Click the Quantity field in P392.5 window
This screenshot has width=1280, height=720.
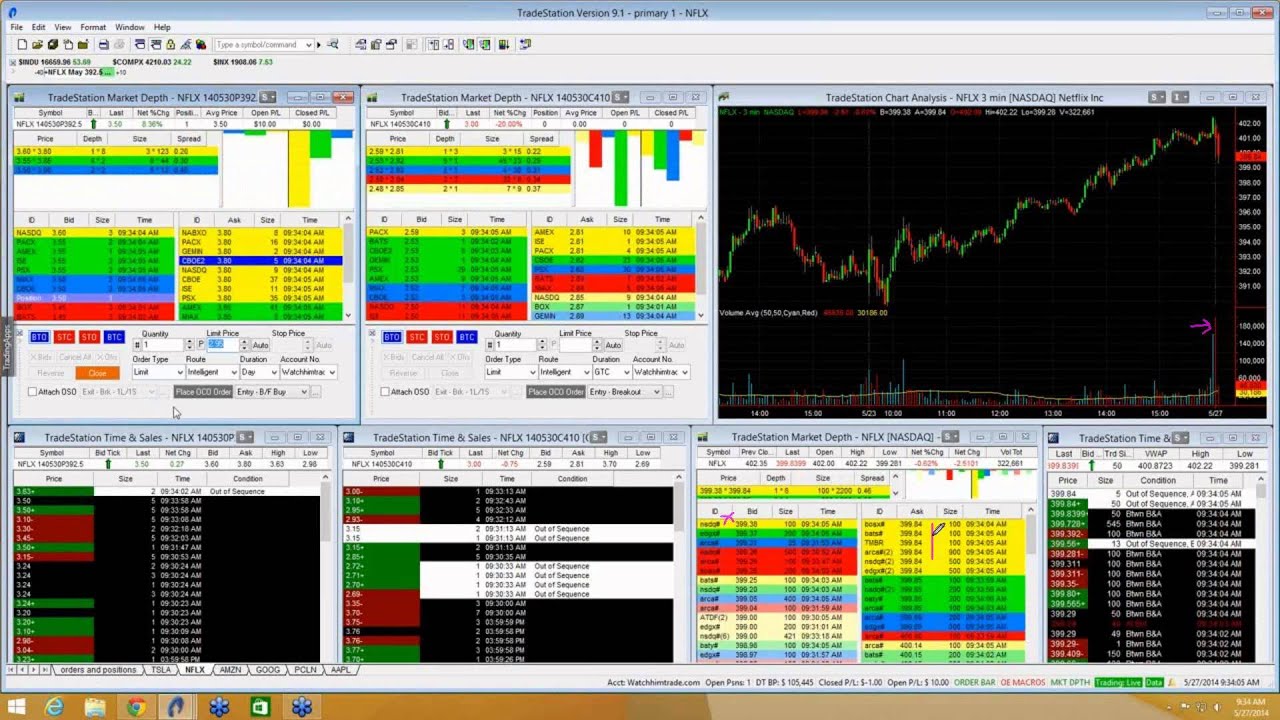point(163,345)
